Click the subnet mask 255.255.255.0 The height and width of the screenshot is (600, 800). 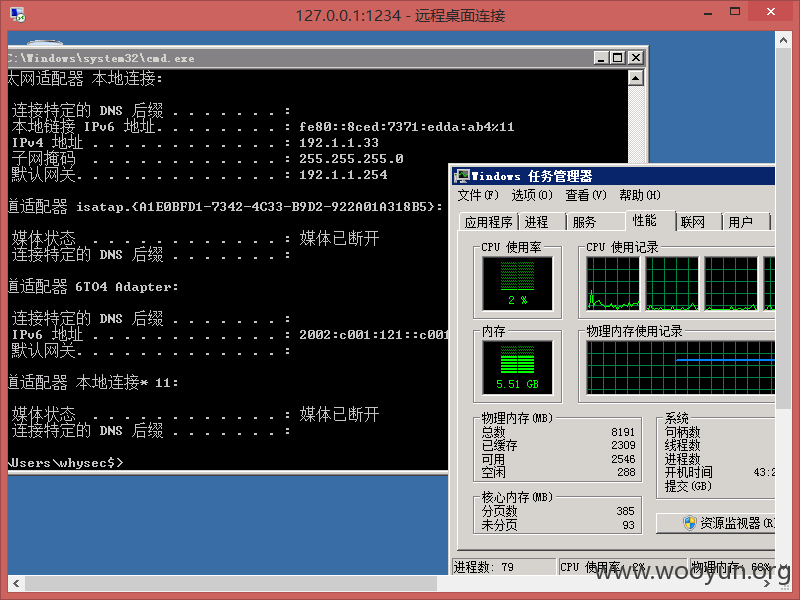(x=351, y=159)
